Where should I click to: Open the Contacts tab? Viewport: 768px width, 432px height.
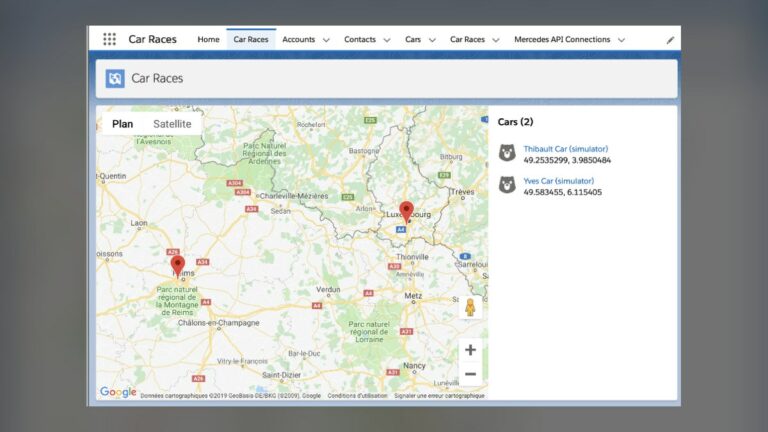pos(360,39)
